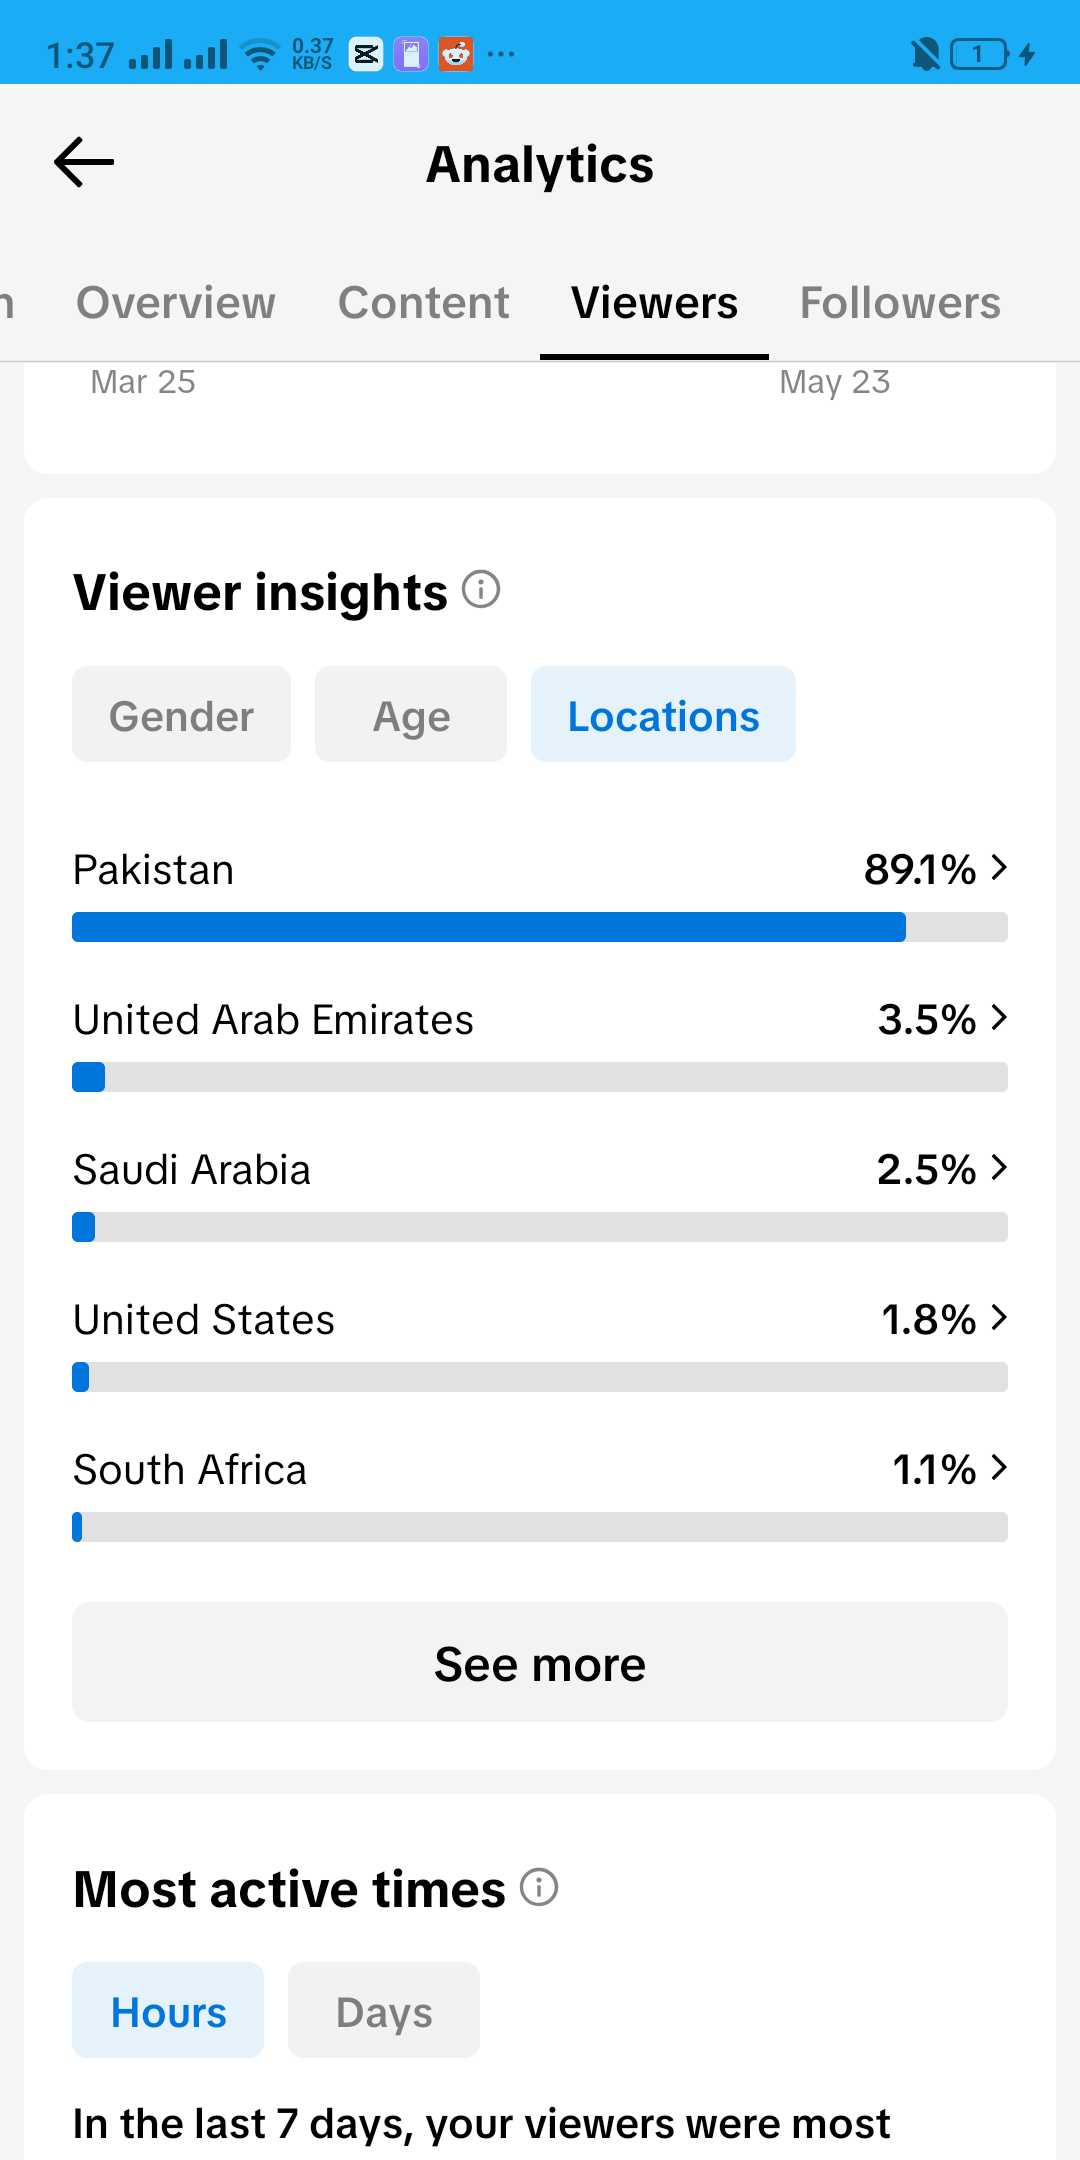Tap the CapCut notification icon

366,54
